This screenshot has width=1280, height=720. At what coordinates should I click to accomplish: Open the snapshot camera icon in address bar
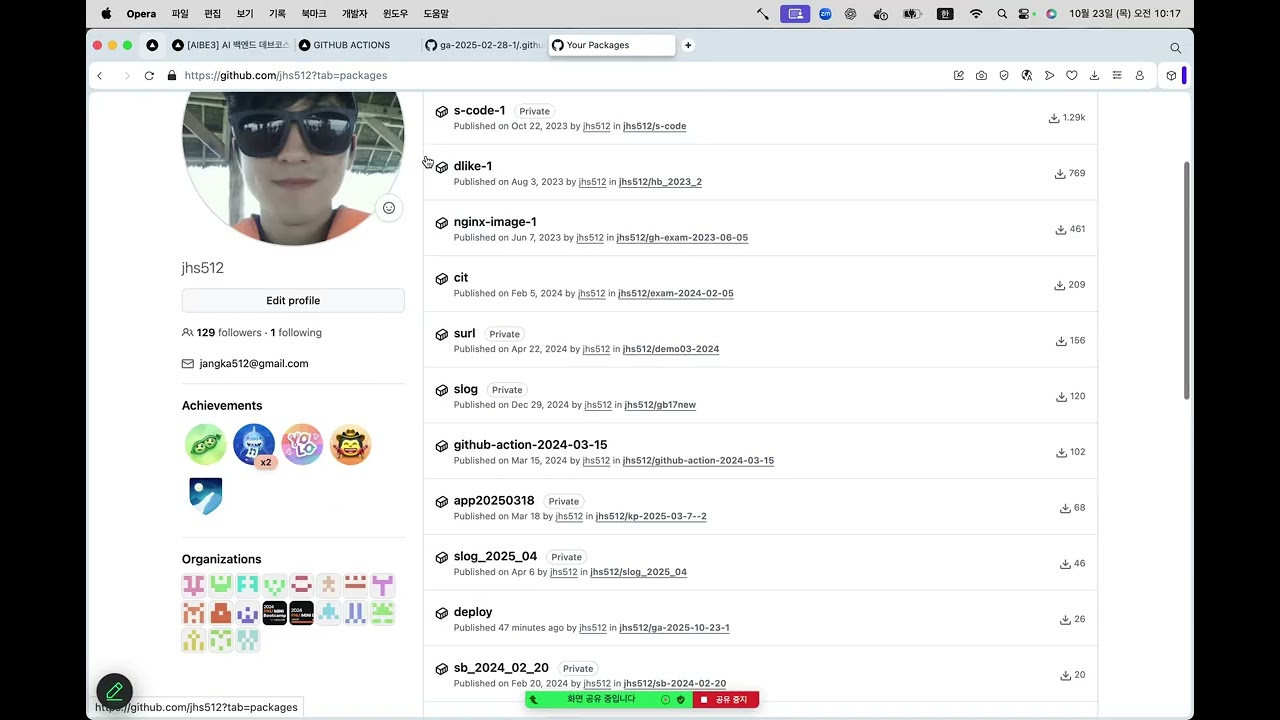coord(981,75)
